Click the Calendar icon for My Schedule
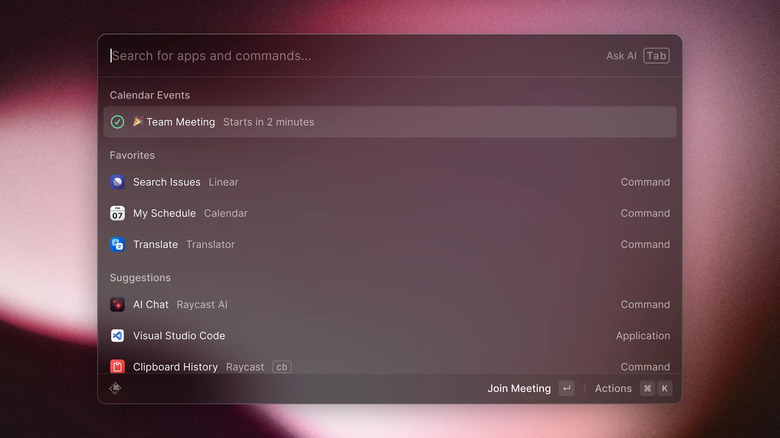The height and width of the screenshot is (438, 780). [117, 213]
